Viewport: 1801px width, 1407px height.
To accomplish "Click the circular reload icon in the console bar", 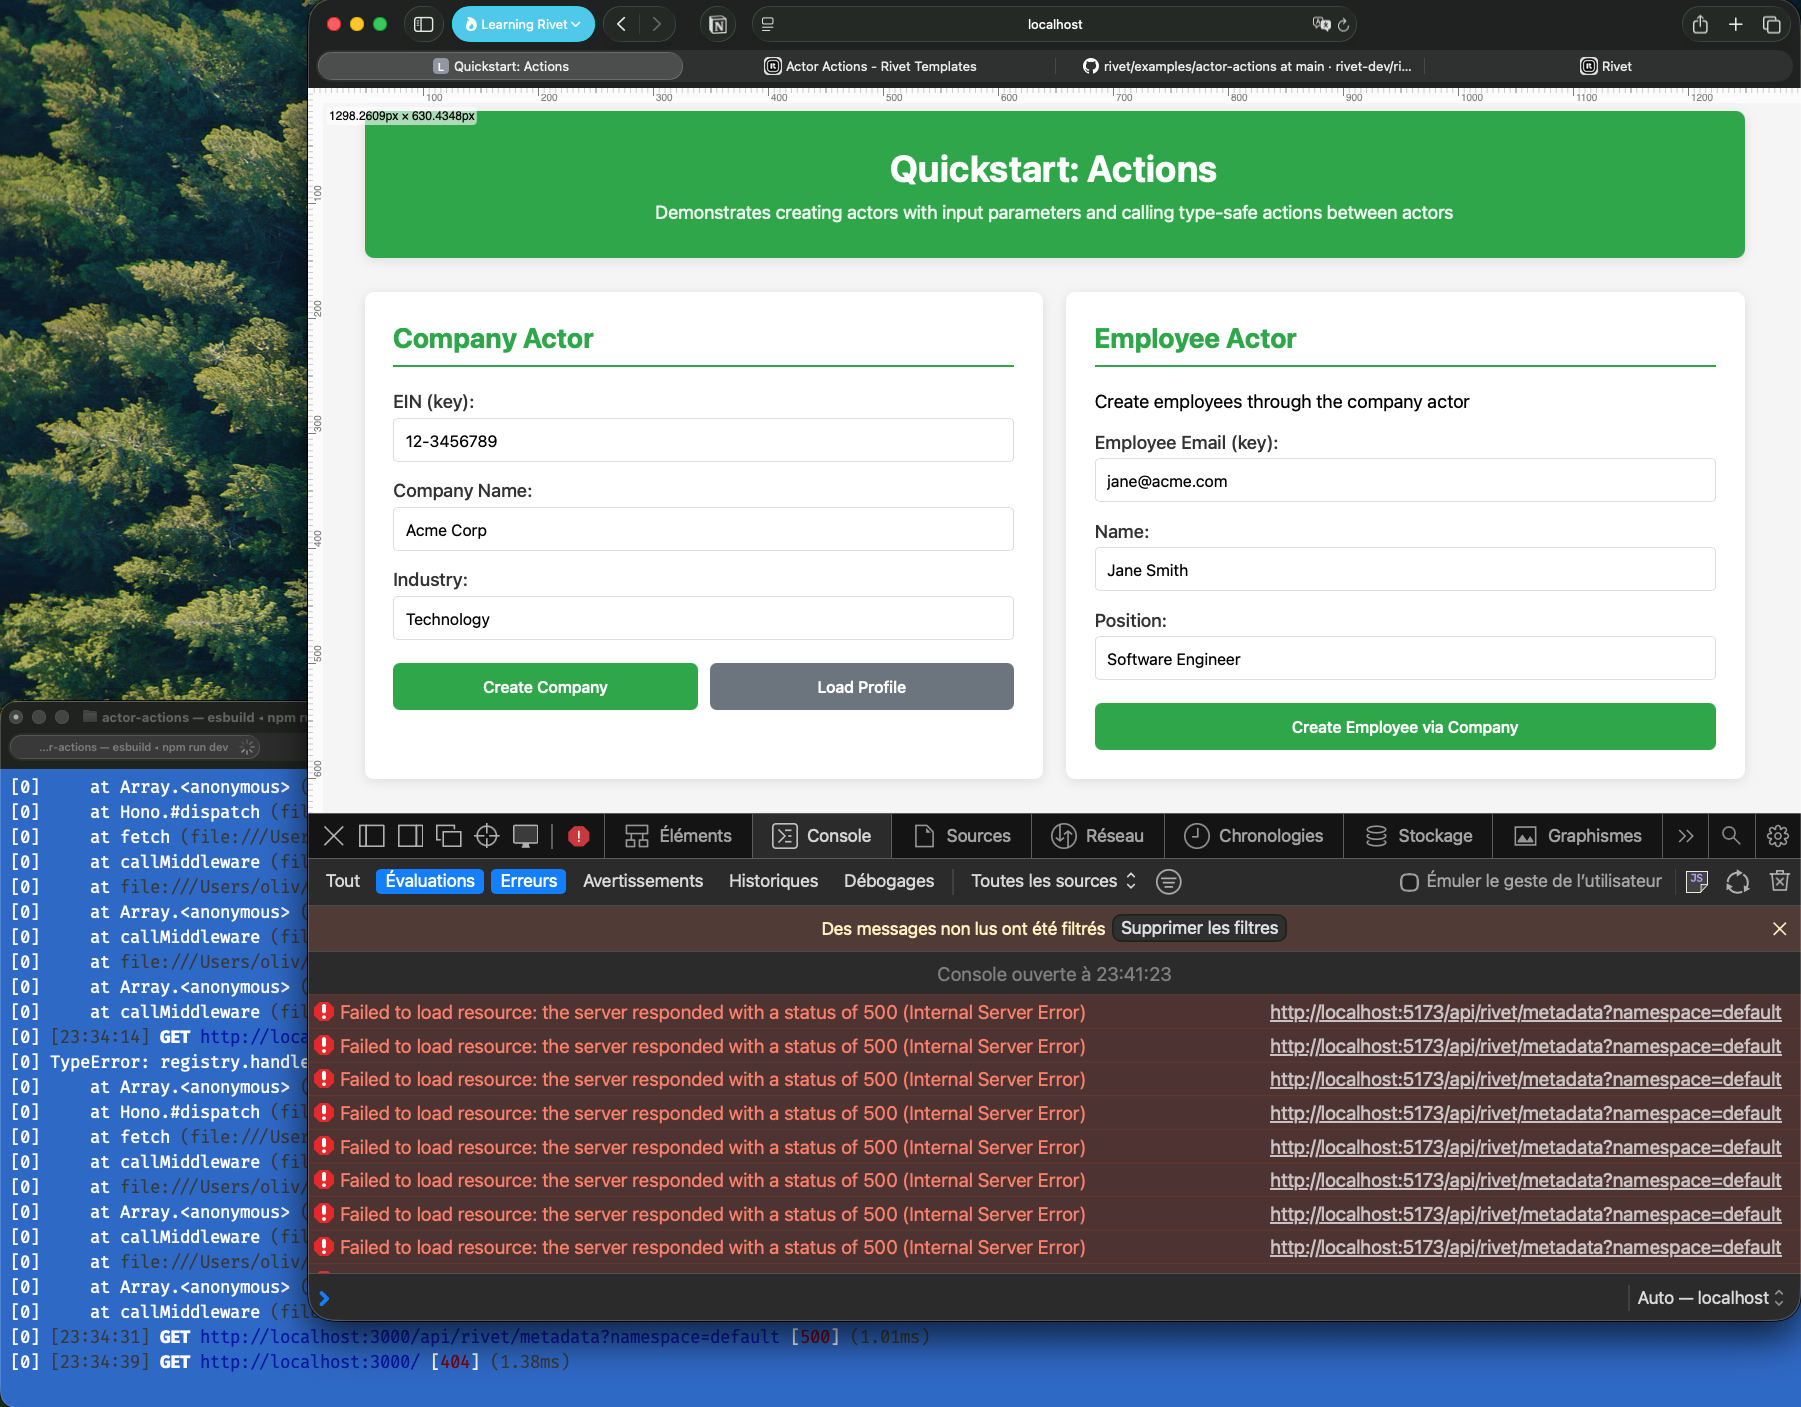I will [1738, 881].
